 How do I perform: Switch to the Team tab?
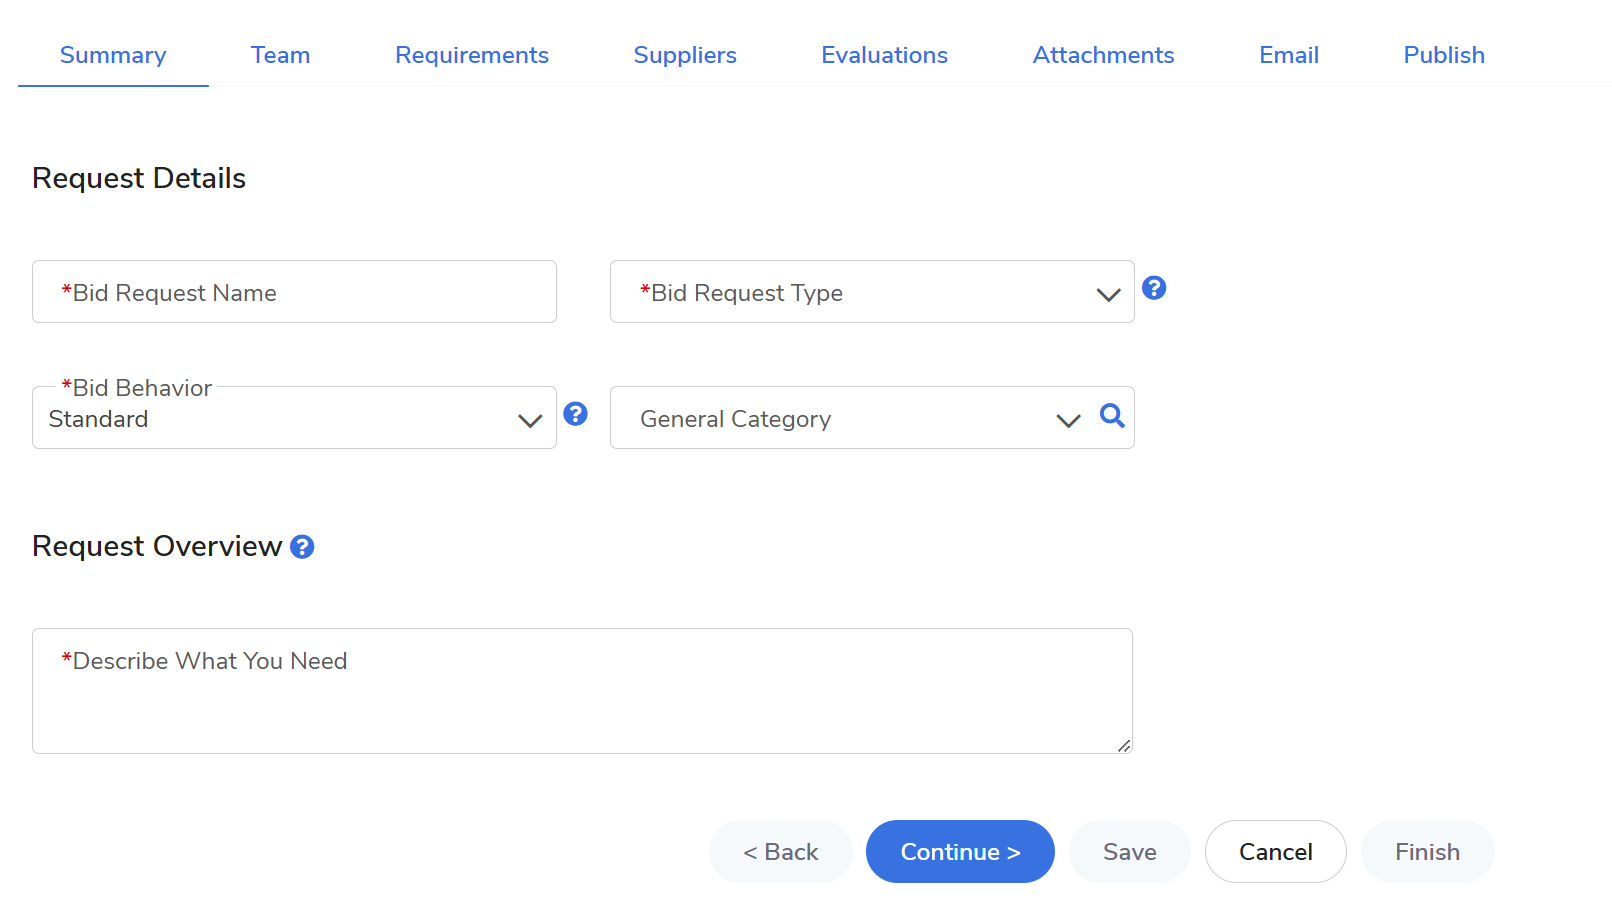(280, 55)
